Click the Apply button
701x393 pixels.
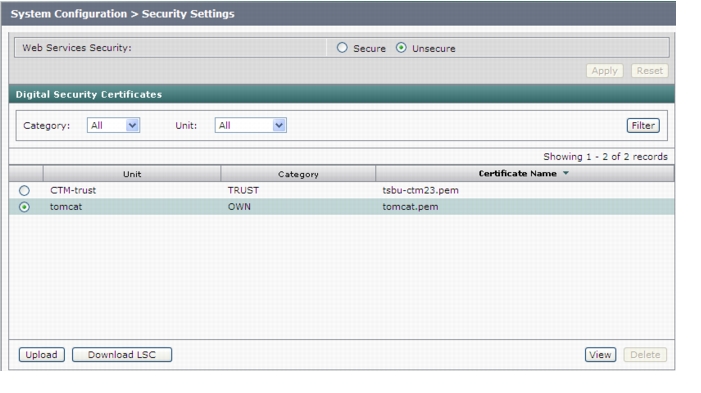click(x=604, y=71)
